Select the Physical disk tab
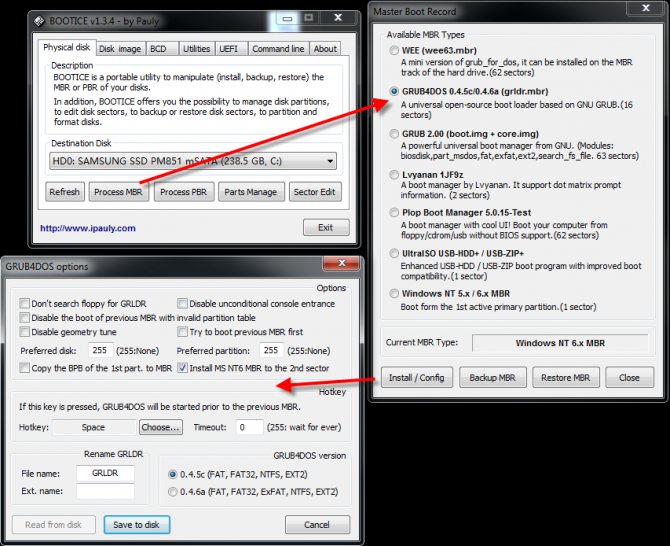Screen dimensions: 670x546 pyautogui.click(x=67, y=47)
